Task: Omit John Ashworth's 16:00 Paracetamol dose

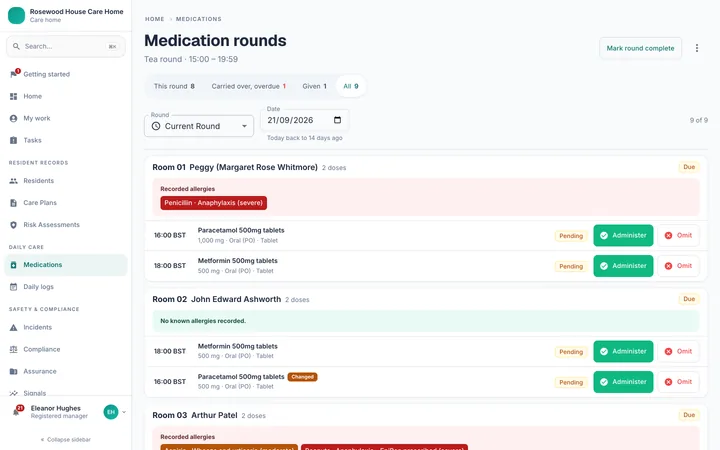Action: click(x=678, y=382)
